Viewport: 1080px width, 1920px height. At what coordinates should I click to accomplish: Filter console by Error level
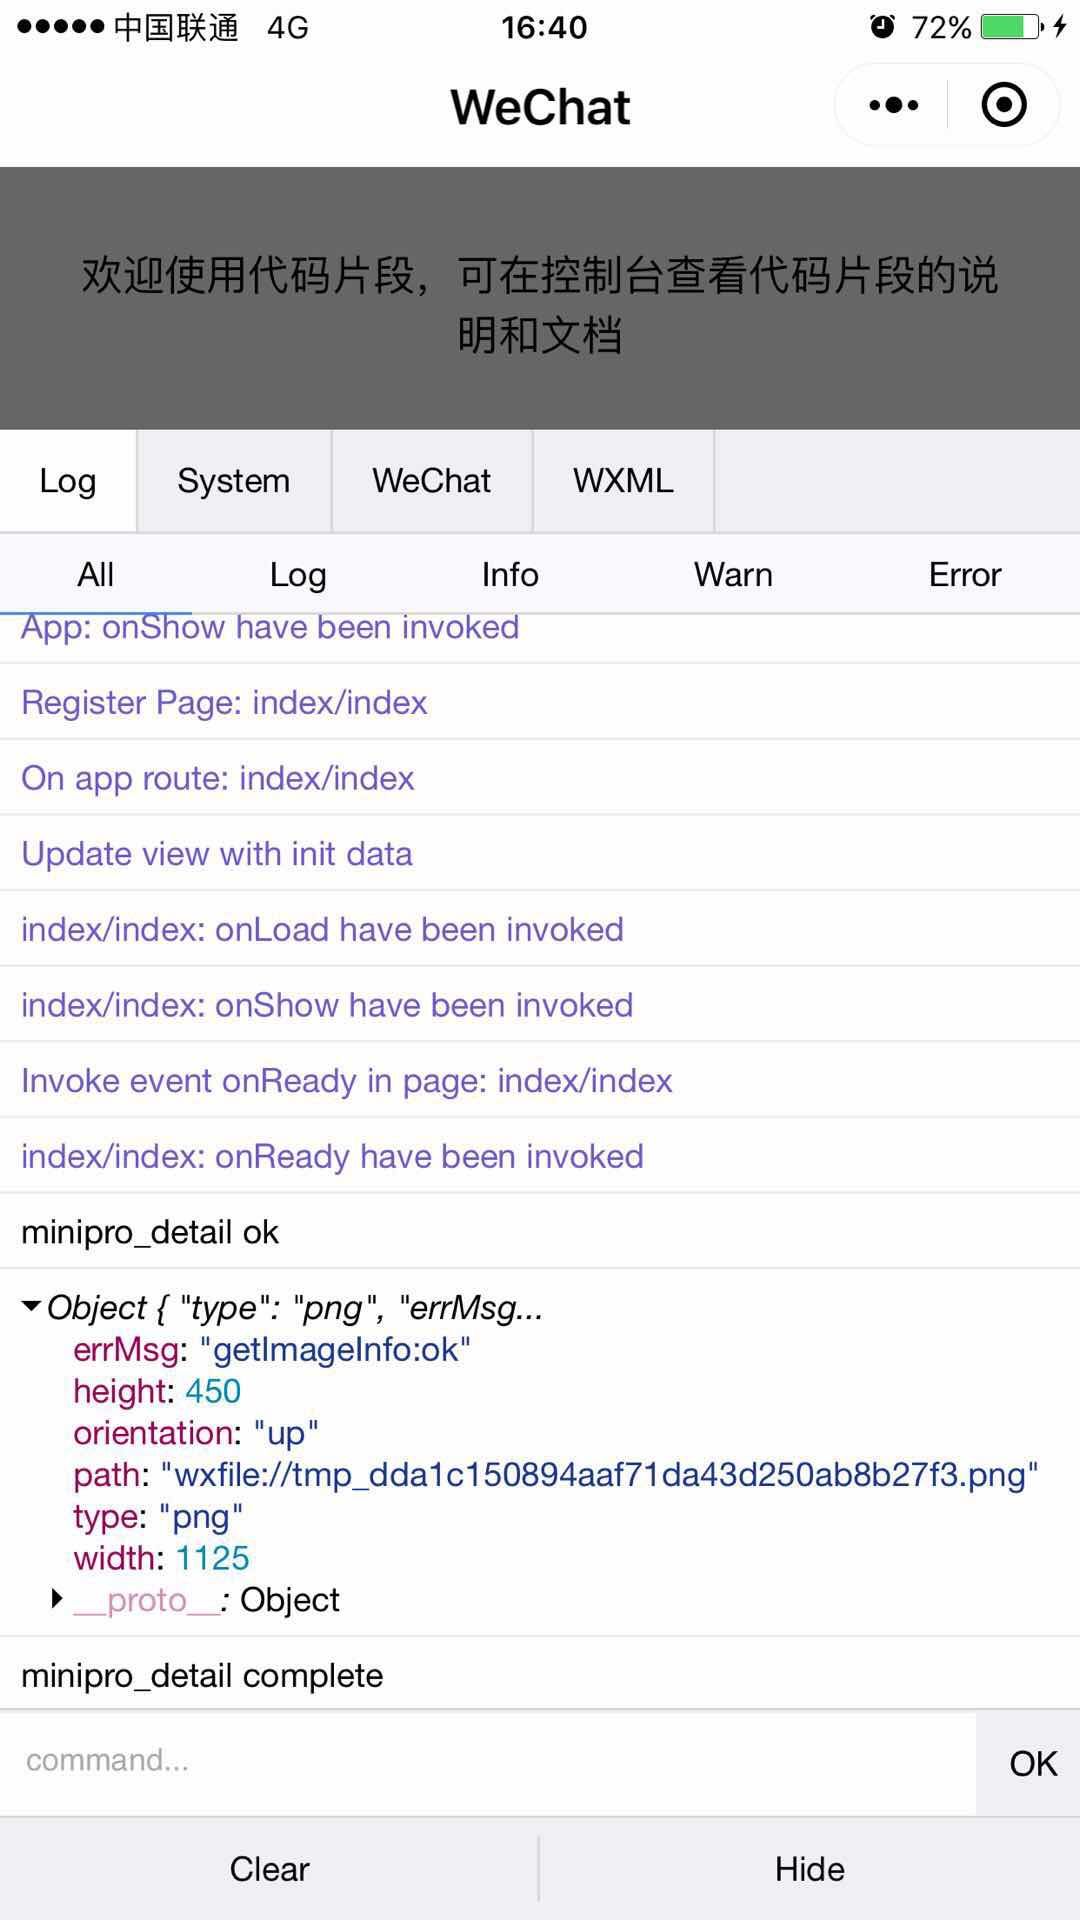(965, 575)
